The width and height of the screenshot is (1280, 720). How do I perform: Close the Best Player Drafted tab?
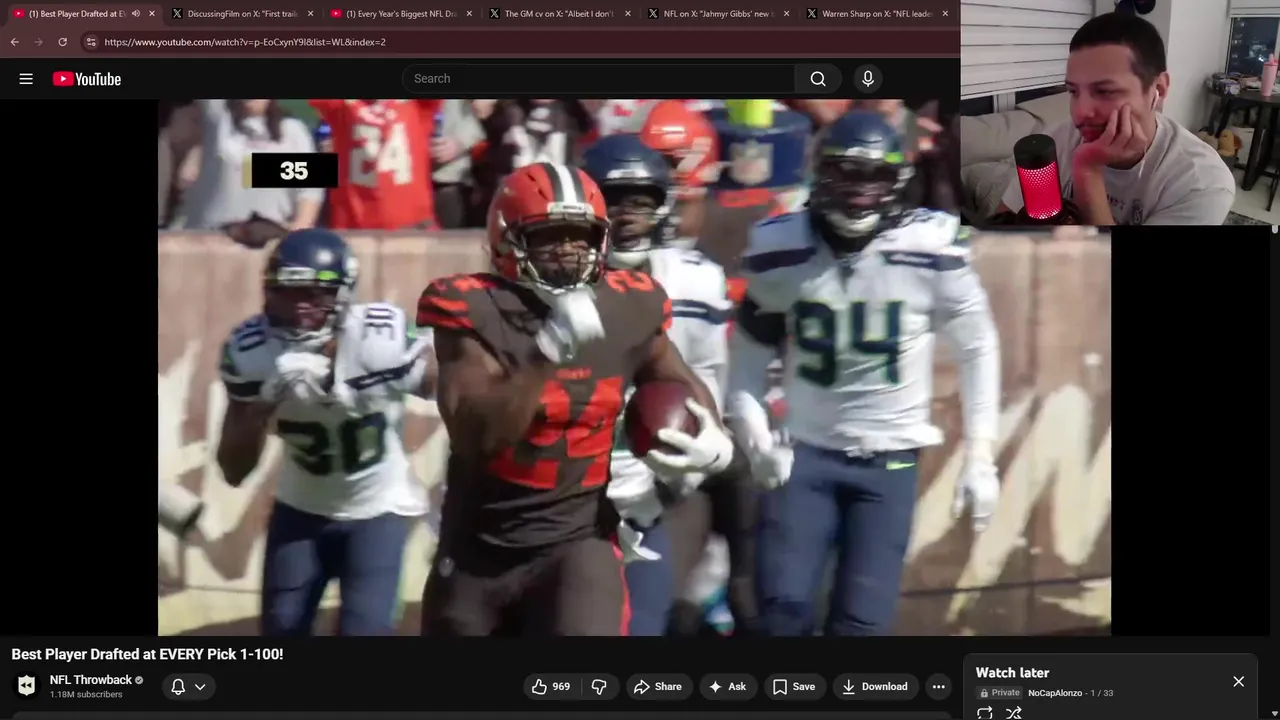click(152, 14)
